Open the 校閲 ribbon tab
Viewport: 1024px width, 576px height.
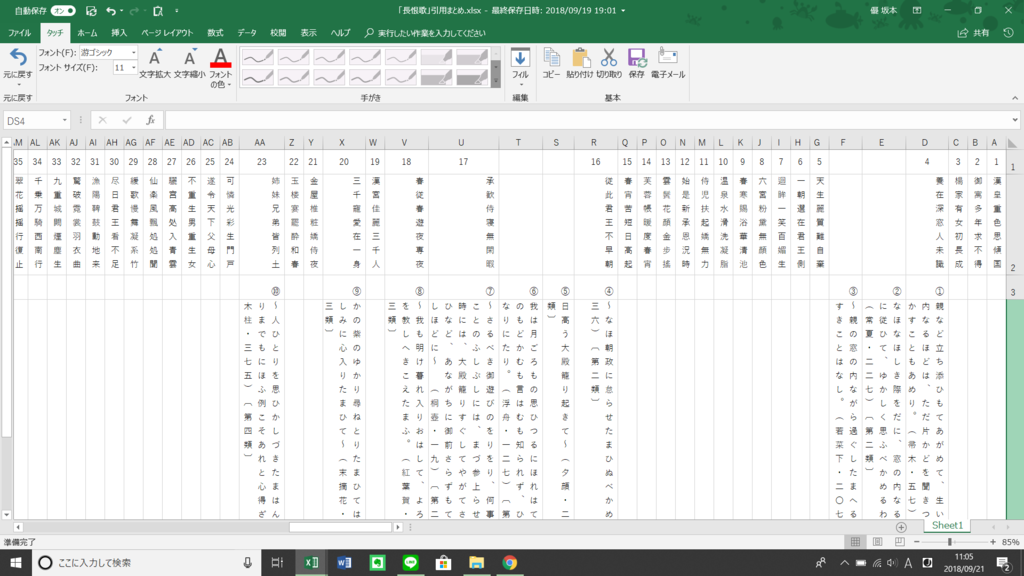(x=278, y=33)
